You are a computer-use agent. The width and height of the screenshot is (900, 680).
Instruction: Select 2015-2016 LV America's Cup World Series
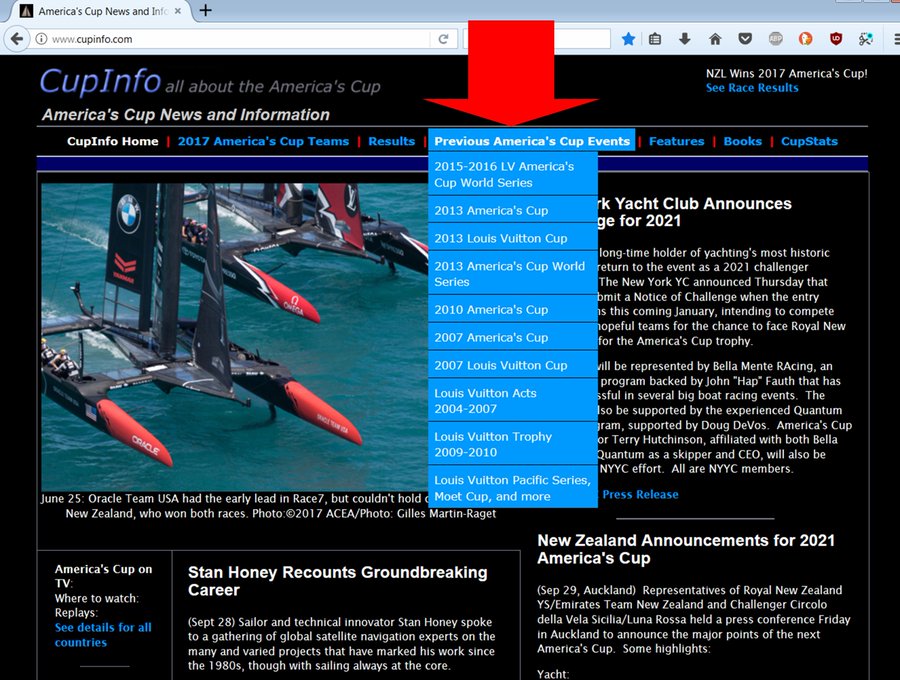[513, 174]
